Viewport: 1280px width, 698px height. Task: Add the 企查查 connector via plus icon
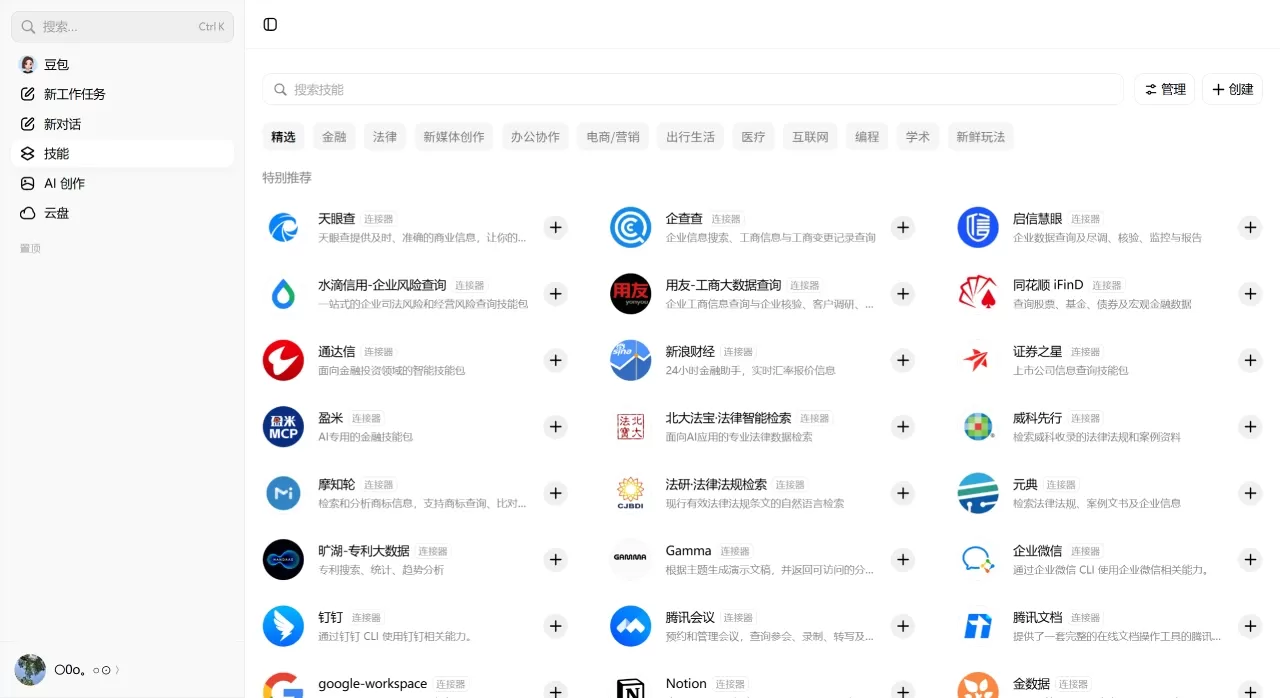[903, 228]
